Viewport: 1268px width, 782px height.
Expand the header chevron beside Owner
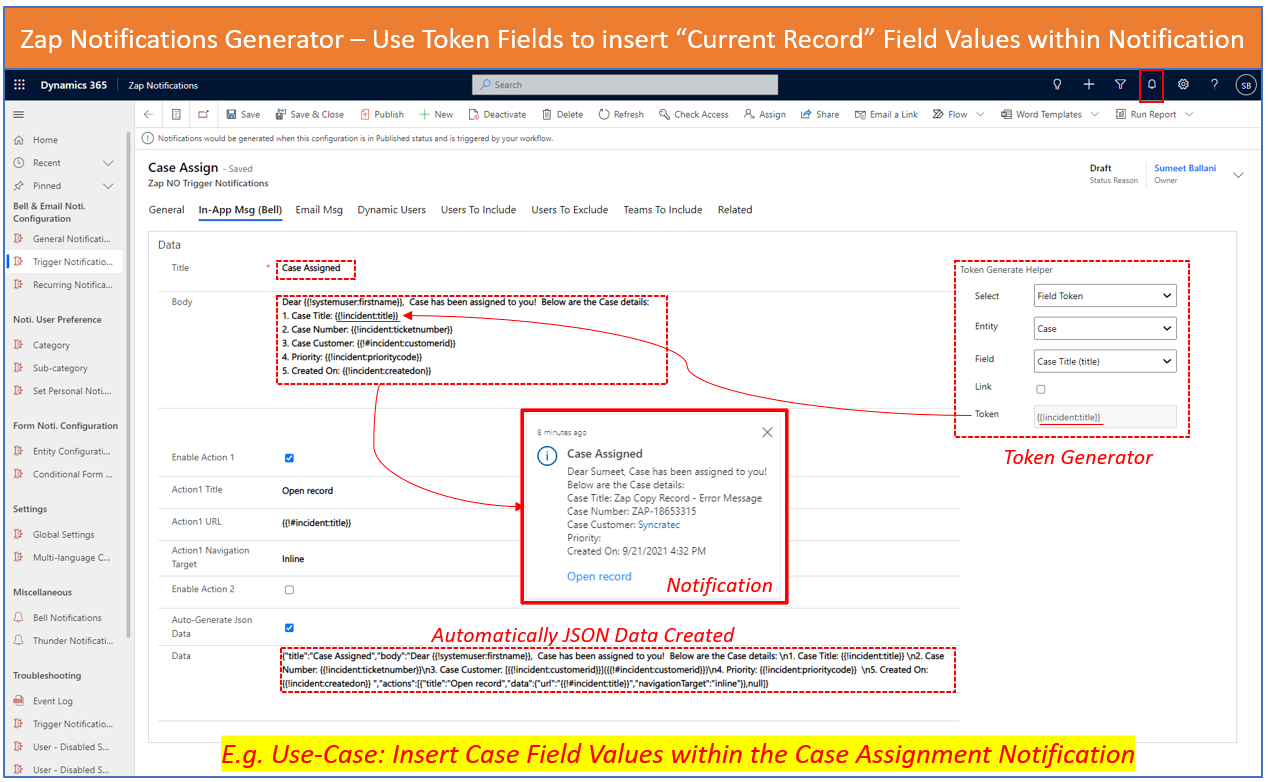pos(1238,175)
